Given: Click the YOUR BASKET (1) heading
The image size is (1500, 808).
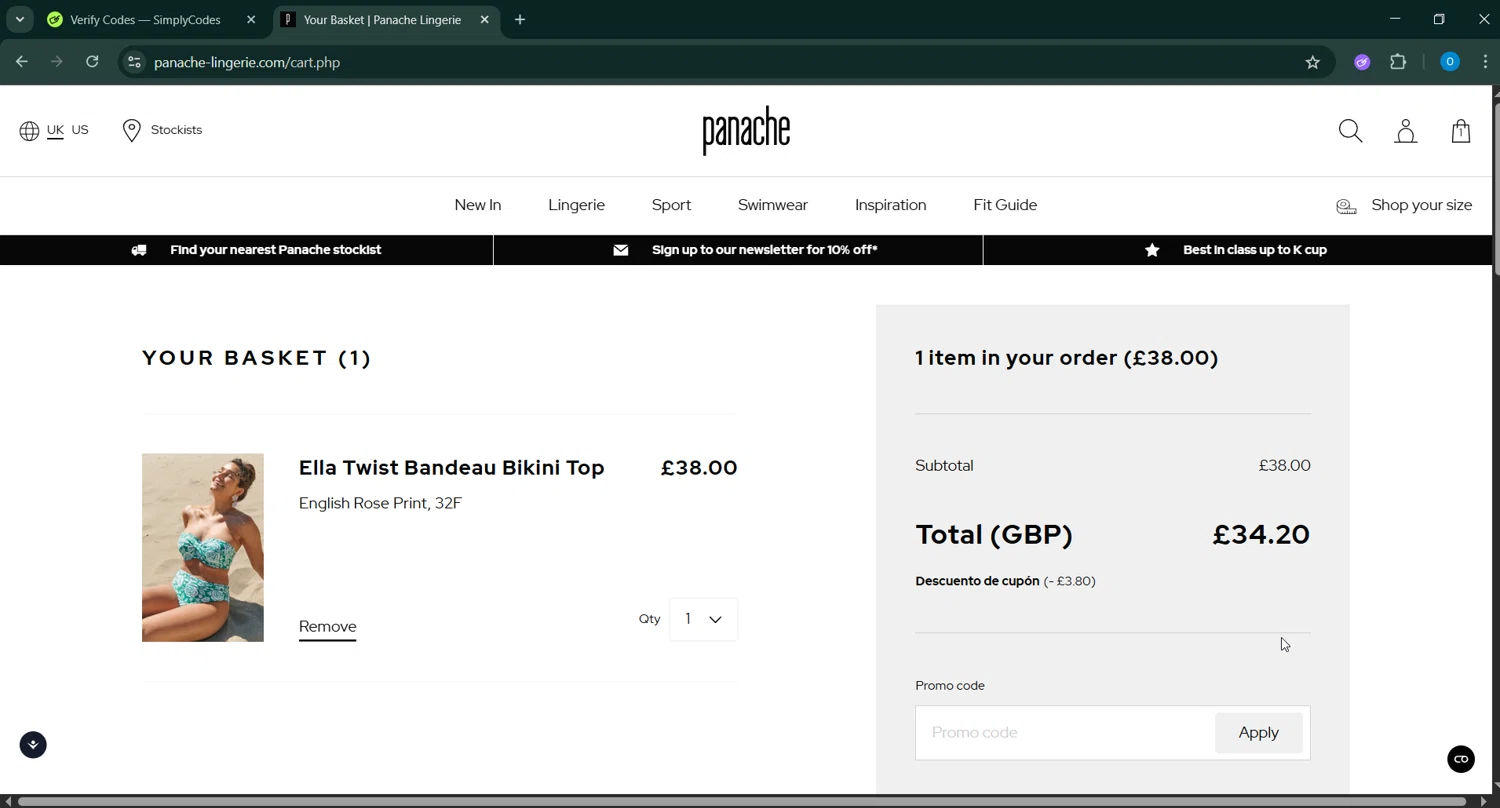Looking at the screenshot, I should click(256, 358).
